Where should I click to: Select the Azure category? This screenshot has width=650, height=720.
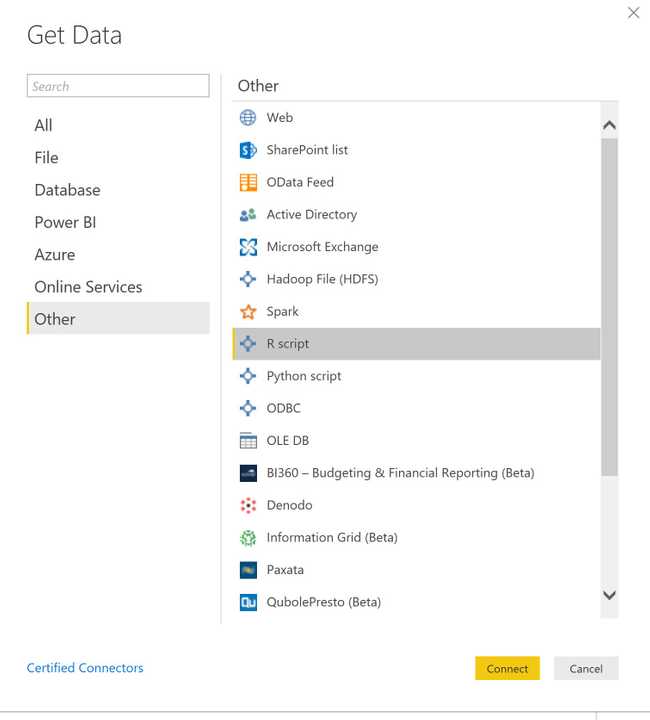pos(118,255)
